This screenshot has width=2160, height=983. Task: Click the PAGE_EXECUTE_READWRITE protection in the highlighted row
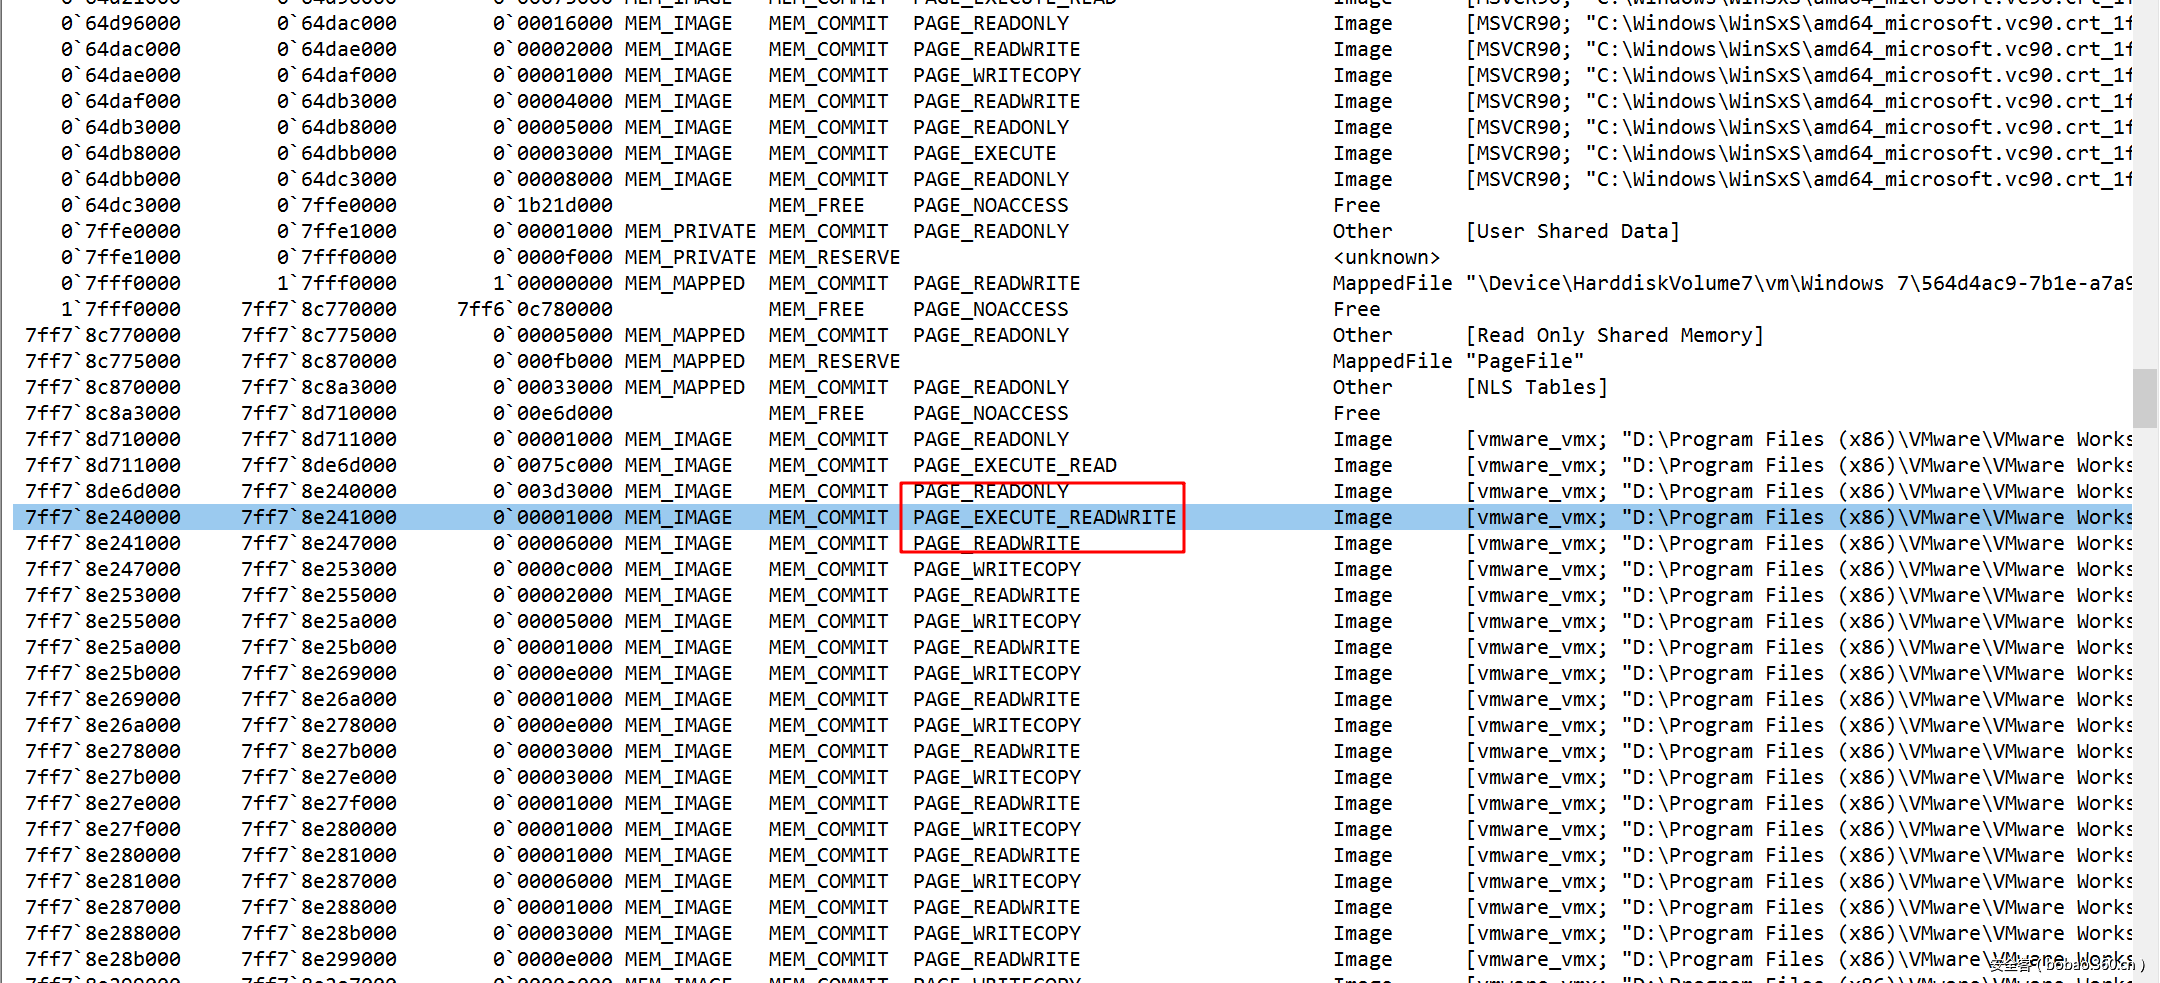1044,517
